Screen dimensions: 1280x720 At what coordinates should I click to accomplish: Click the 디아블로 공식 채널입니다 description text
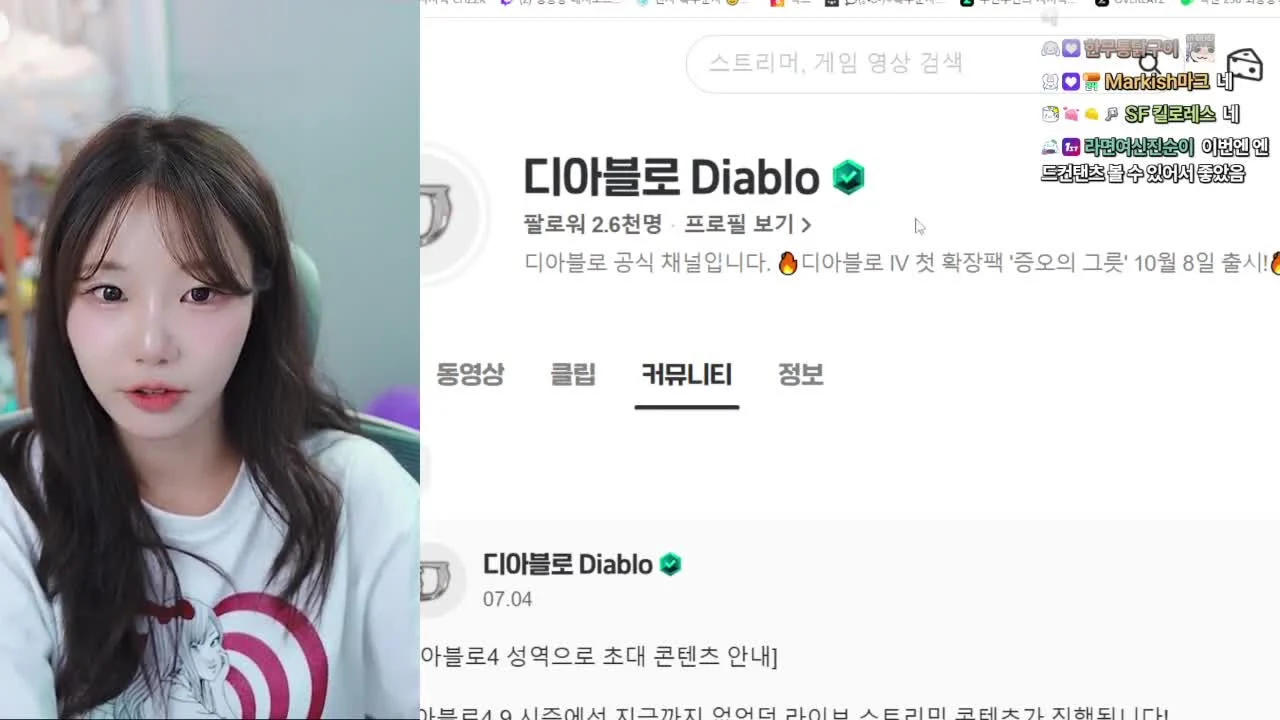coord(648,263)
